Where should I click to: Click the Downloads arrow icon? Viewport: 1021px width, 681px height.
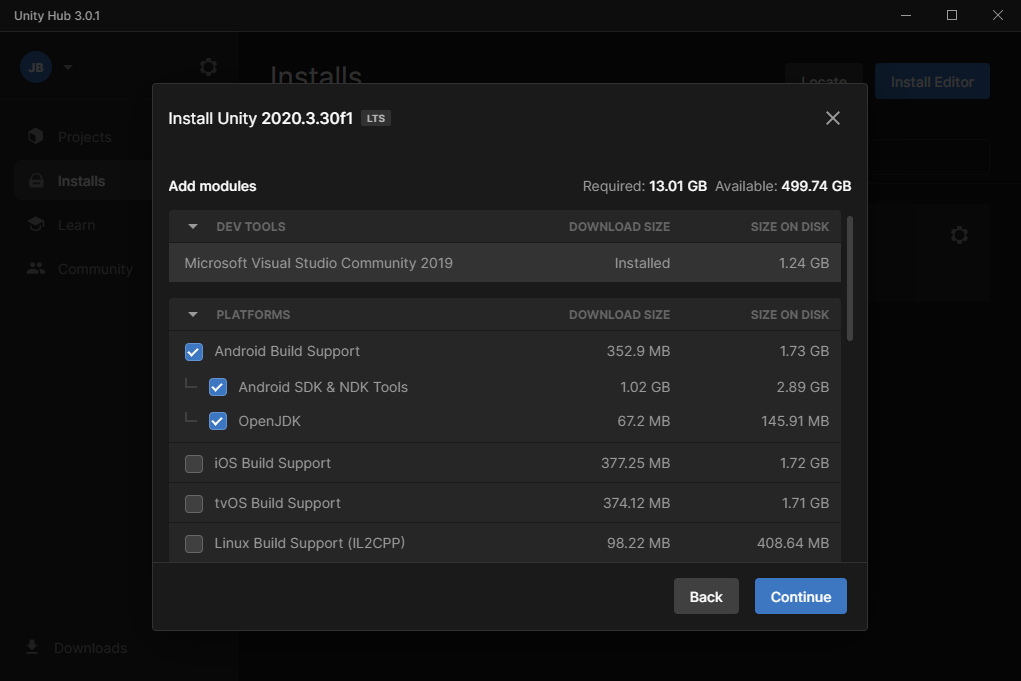click(x=32, y=647)
